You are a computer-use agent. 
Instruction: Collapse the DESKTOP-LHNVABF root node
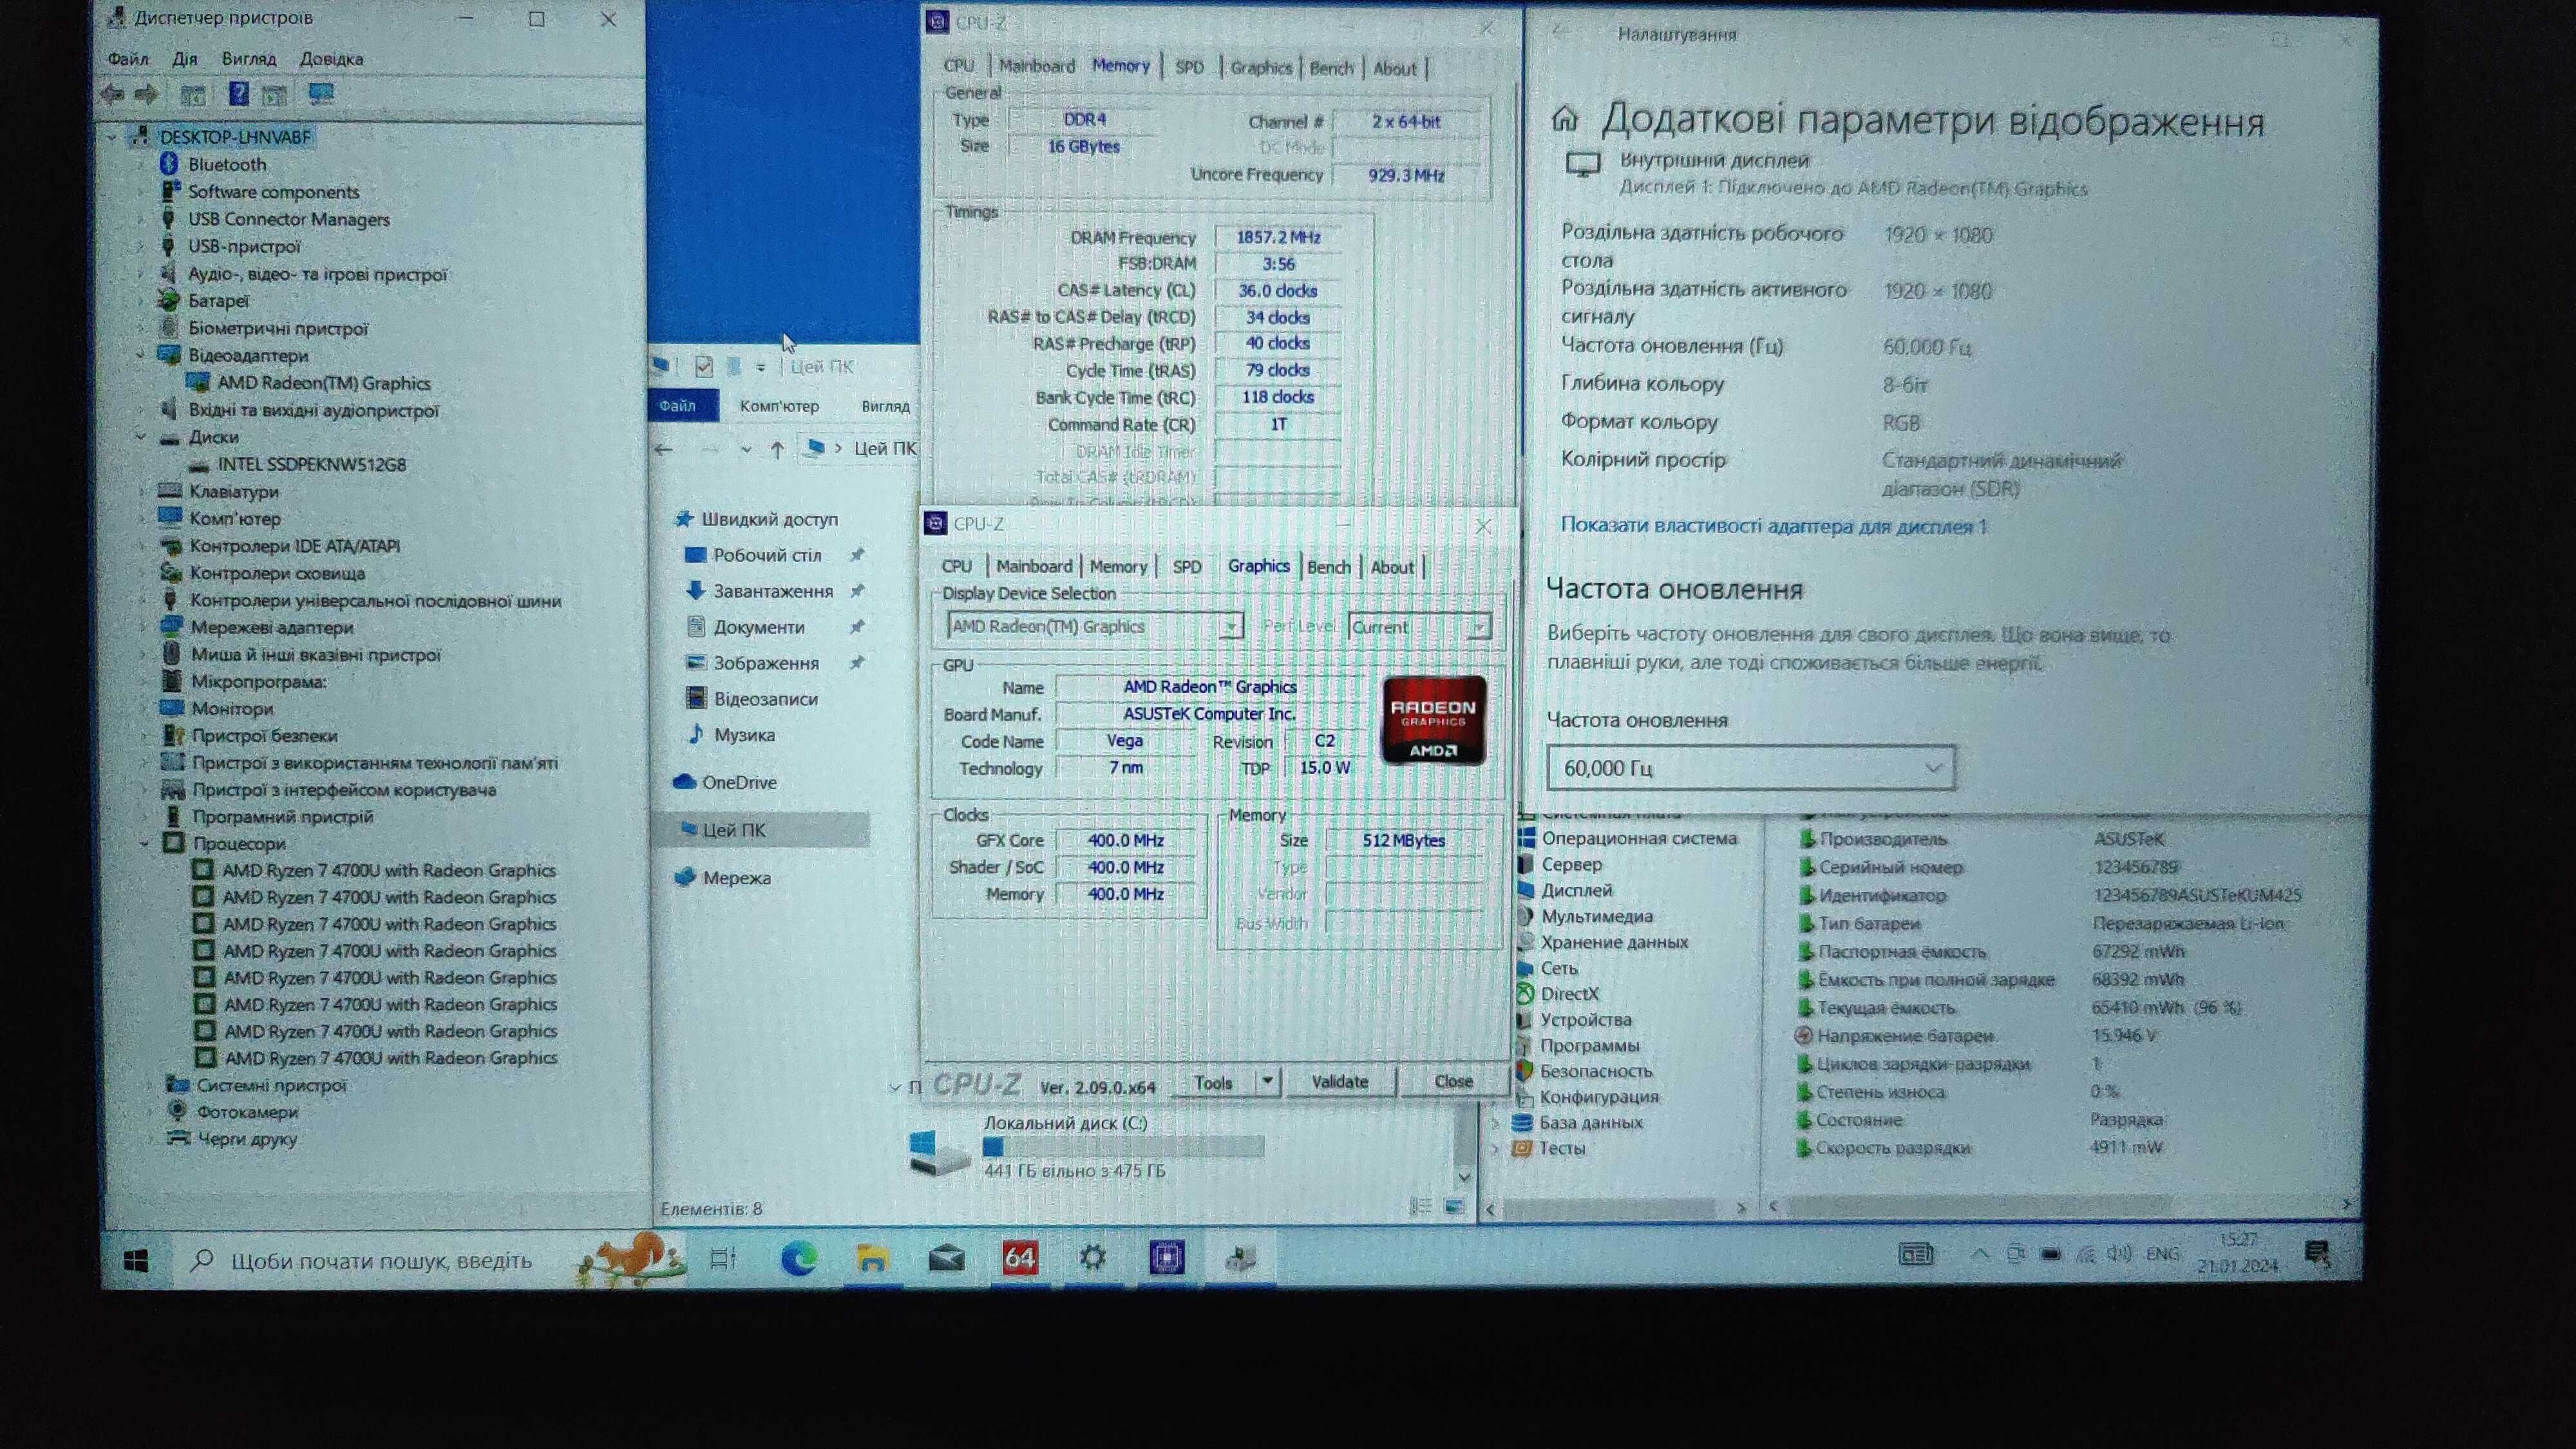(112, 137)
